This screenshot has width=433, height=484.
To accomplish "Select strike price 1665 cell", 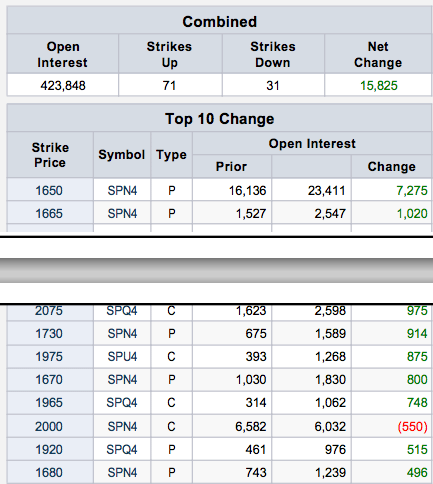I will click(x=50, y=213).
